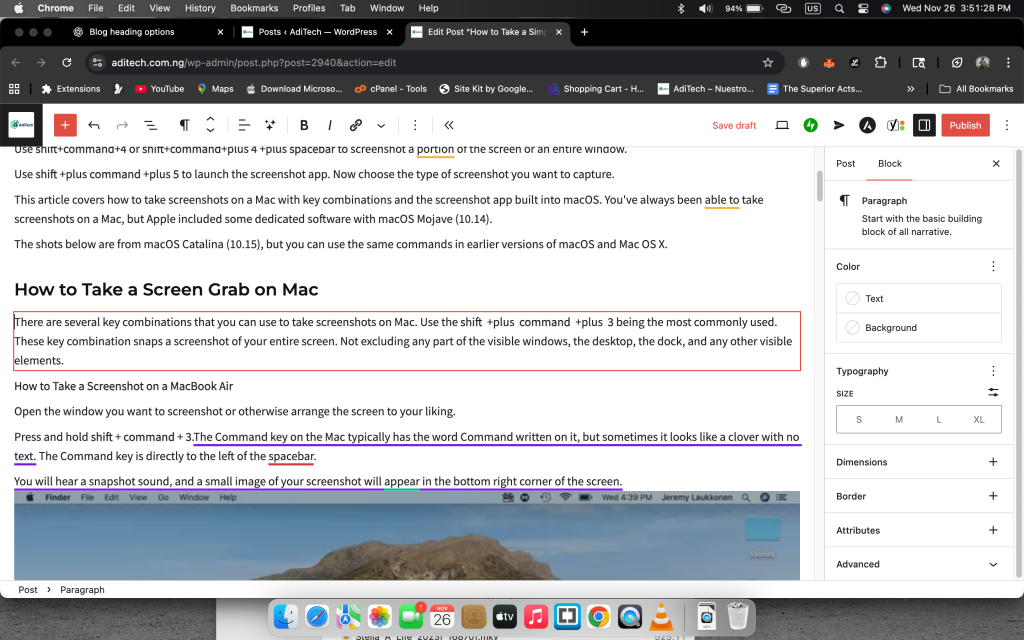Toggle the Settings sidebar panel
The height and width of the screenshot is (640, 1024).
[924, 125]
